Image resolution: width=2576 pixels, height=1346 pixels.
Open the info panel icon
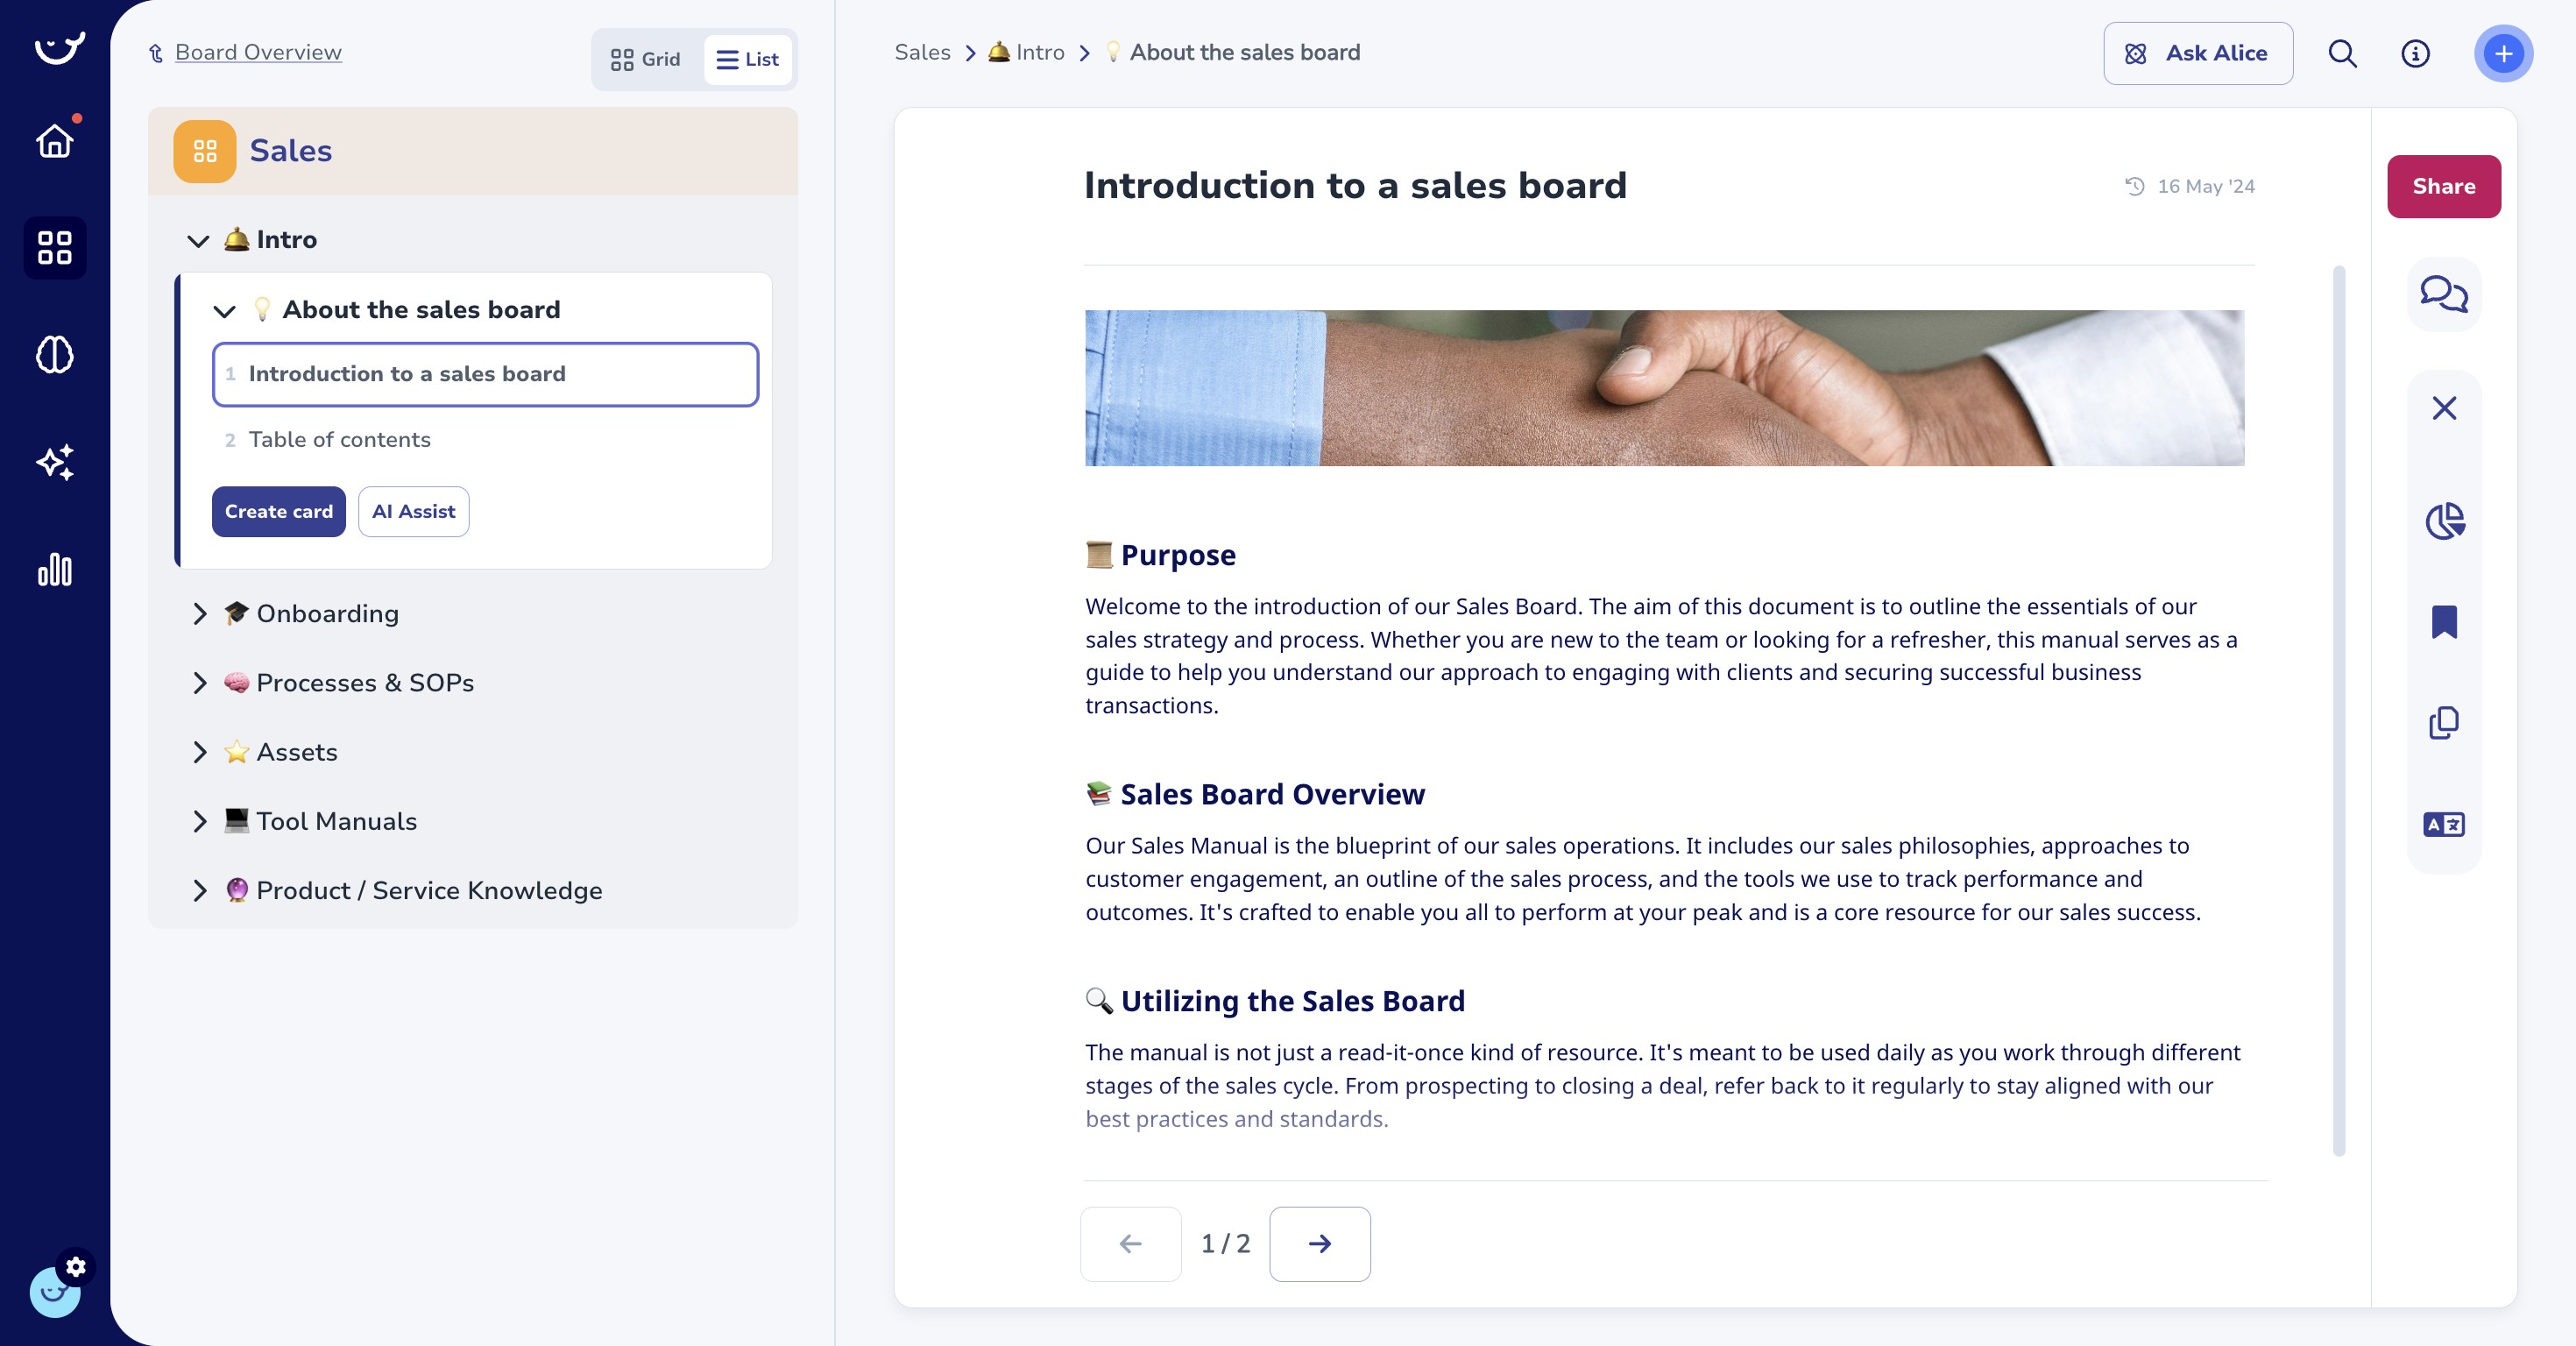[2416, 54]
